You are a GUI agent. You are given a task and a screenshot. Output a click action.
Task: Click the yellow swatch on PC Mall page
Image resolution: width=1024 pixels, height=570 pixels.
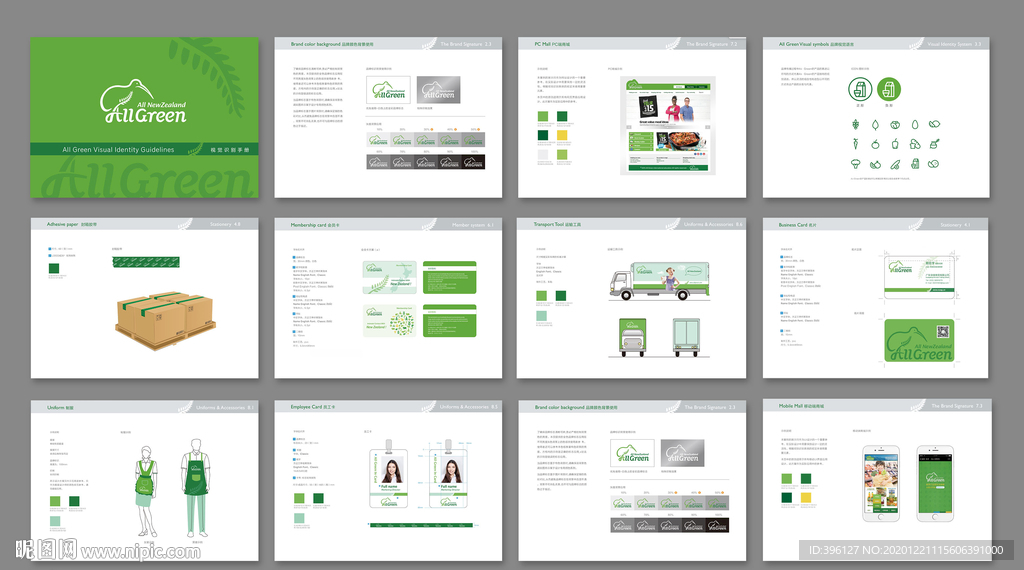point(561,134)
